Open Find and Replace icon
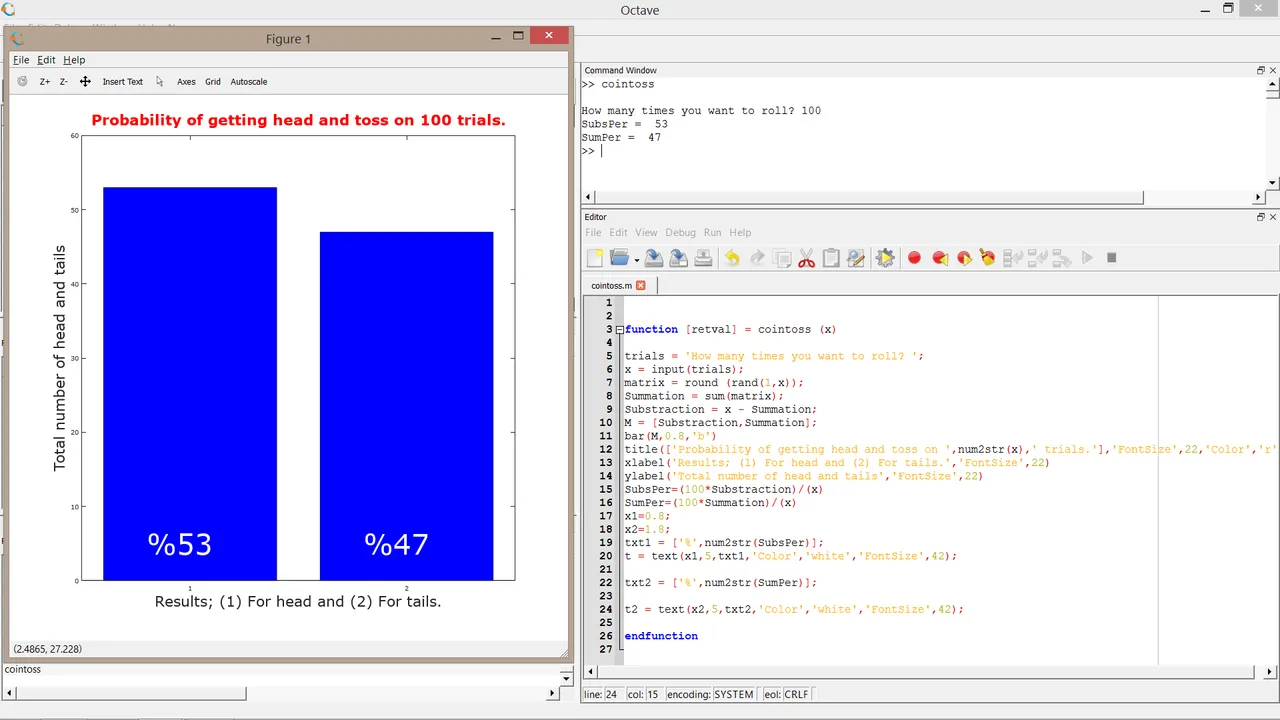Image resolution: width=1280 pixels, height=720 pixels. point(855,258)
